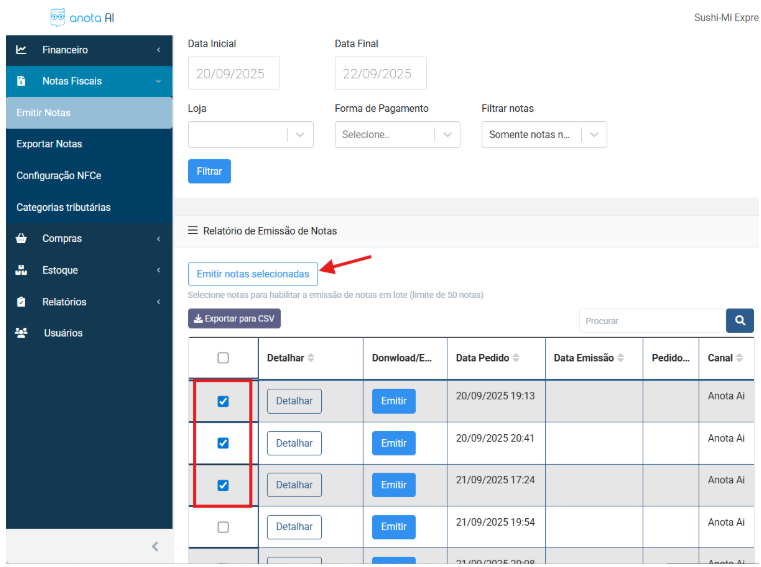
Task: Click the blue Filtrar button
Action: click(209, 171)
